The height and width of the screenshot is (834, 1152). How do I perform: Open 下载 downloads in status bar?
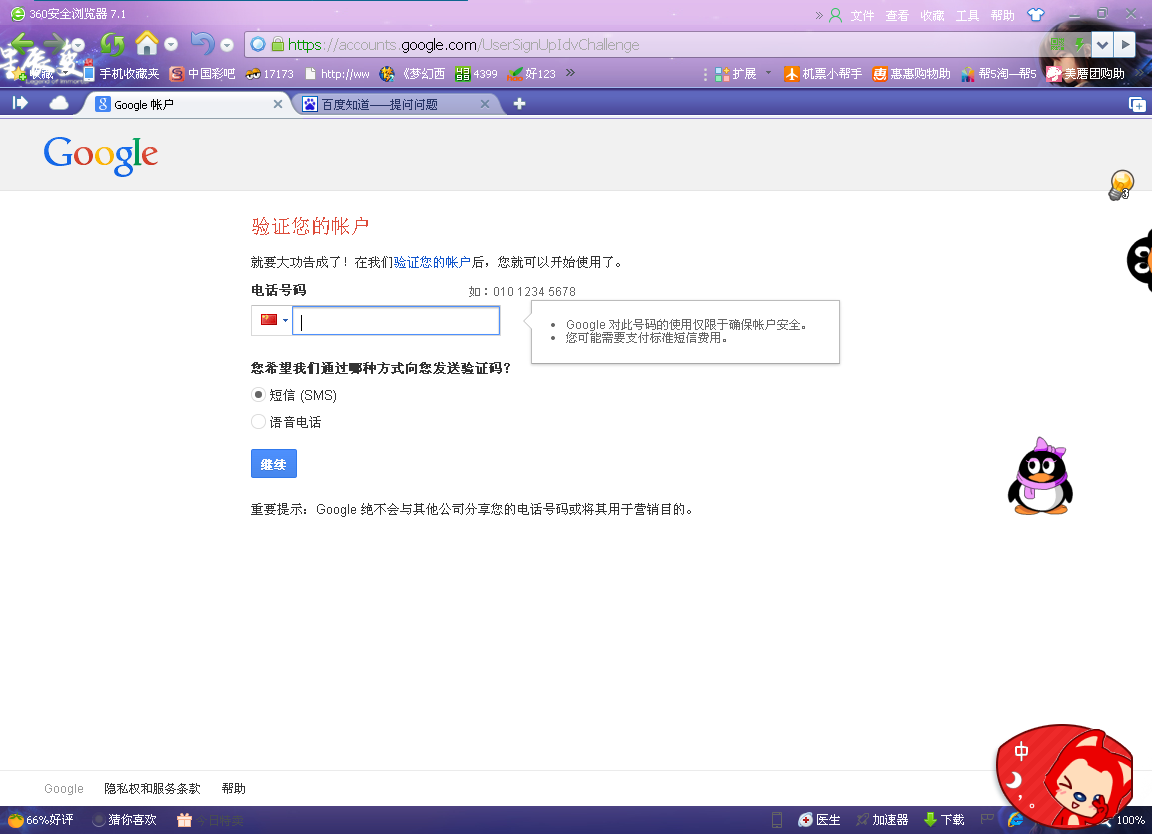pos(944,819)
